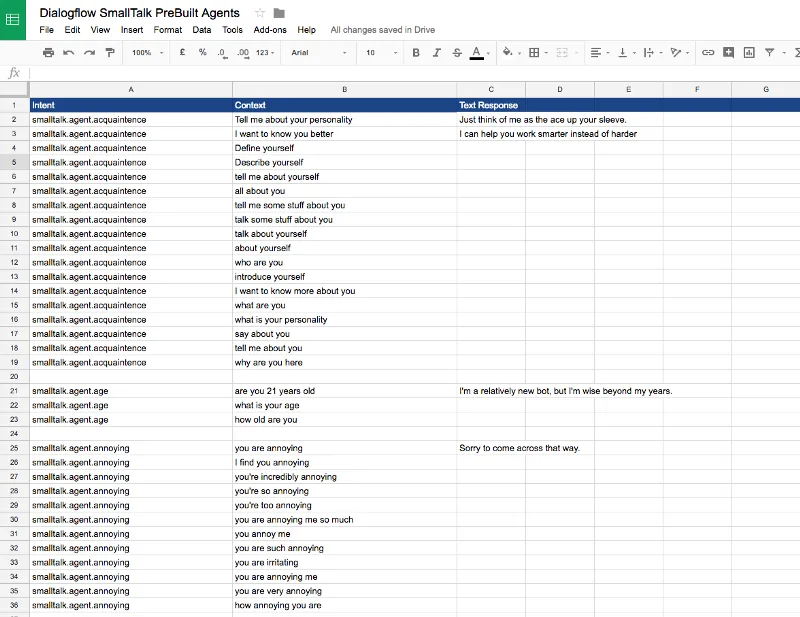
Task: Select the Intent header cell
Action: [131, 105]
